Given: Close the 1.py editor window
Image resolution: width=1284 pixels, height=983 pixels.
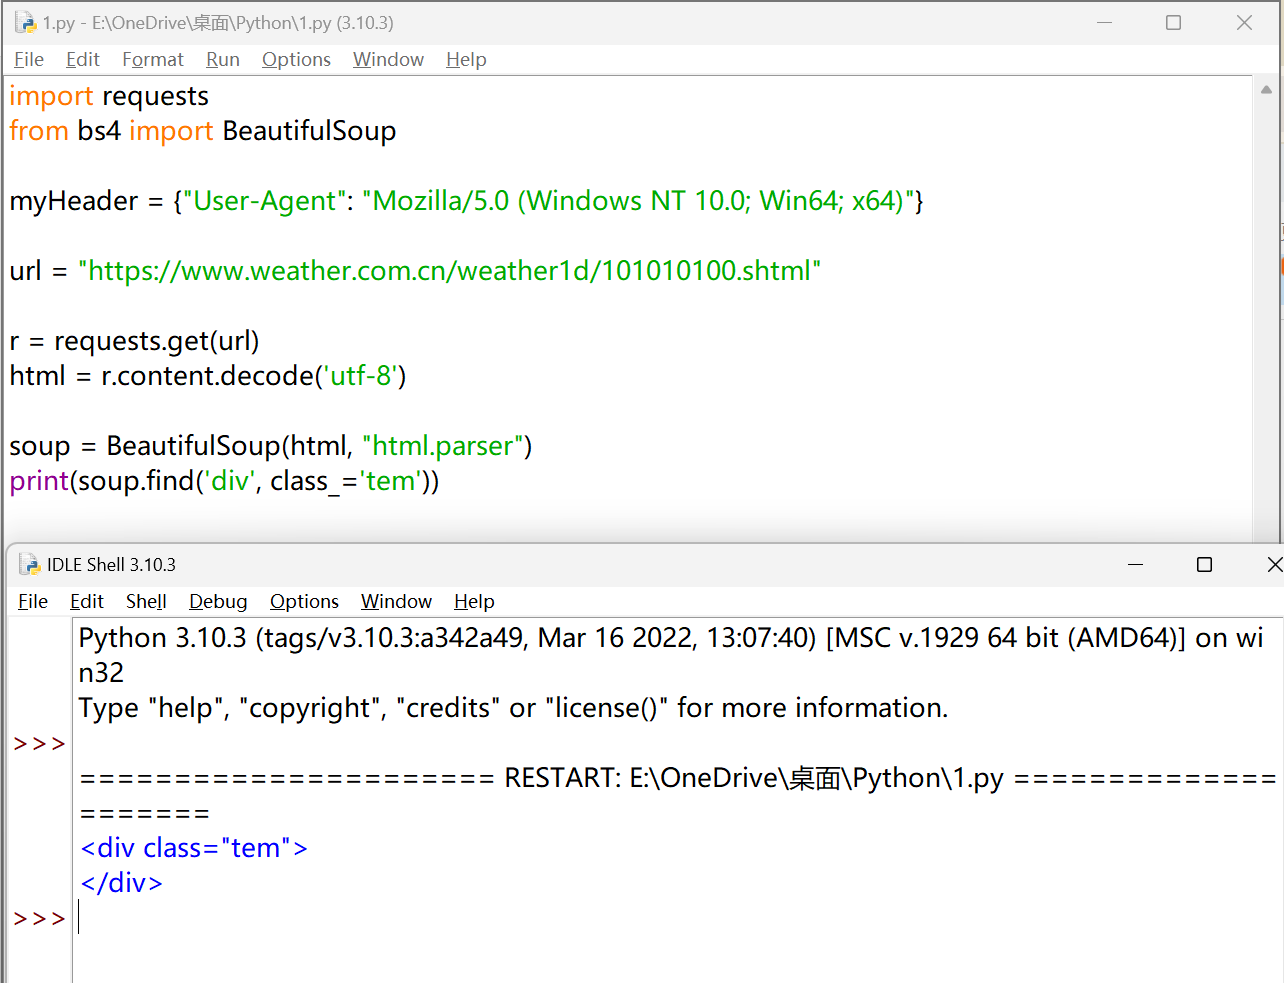Looking at the screenshot, I should 1244,22.
